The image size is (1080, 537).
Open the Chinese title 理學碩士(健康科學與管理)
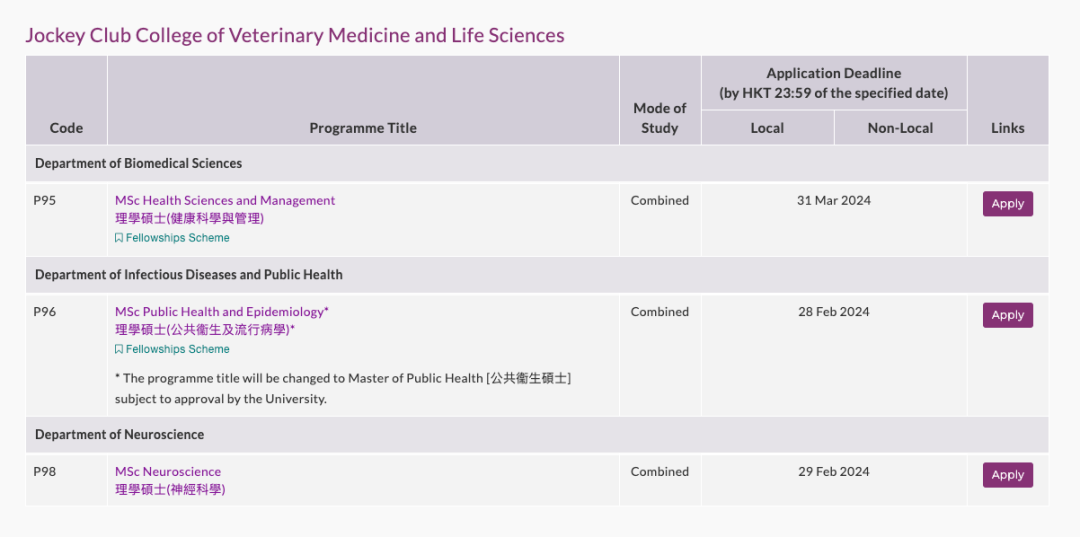tap(189, 218)
